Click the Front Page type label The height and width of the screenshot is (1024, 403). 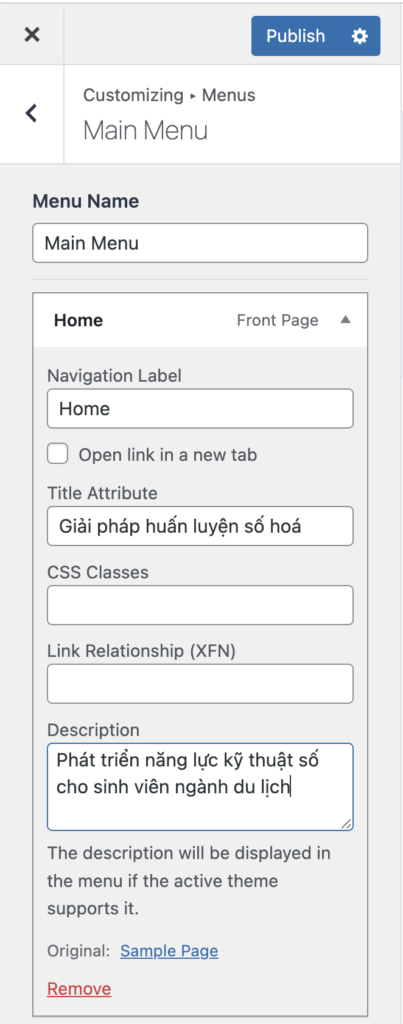point(278,320)
